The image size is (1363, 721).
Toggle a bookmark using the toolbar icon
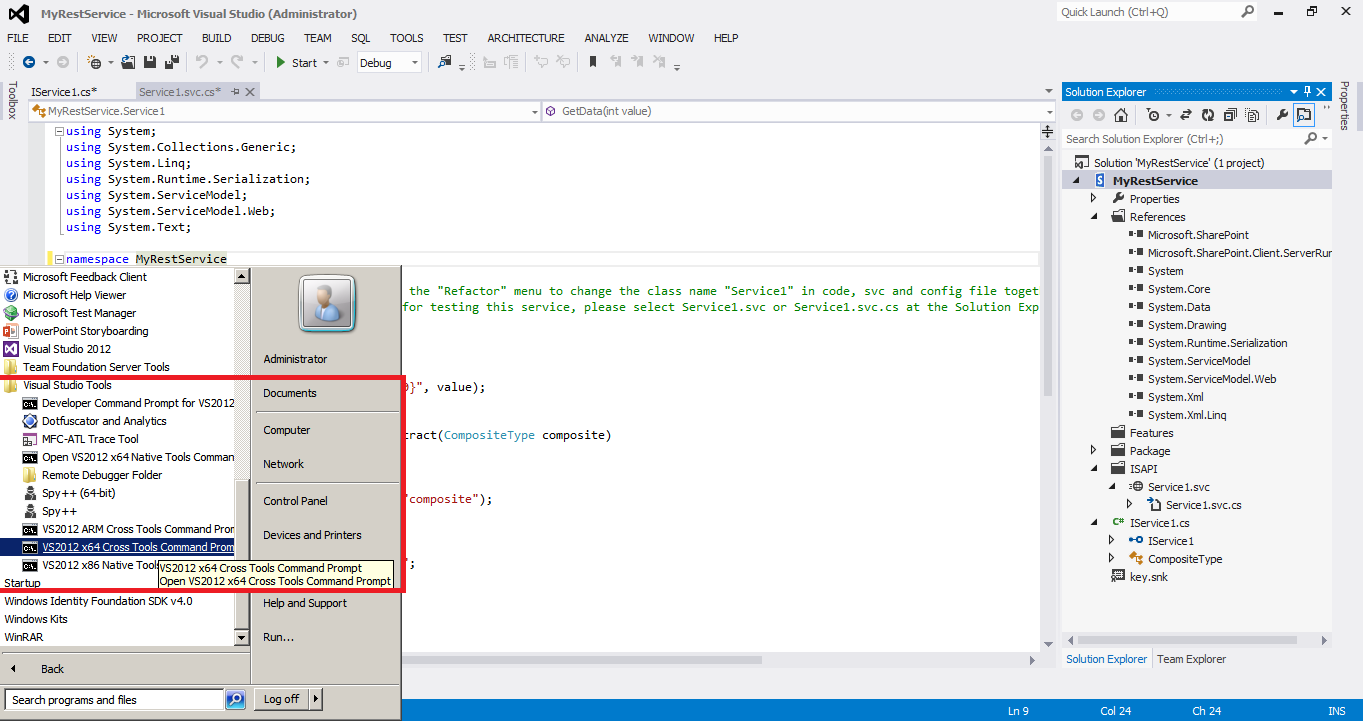pos(592,62)
